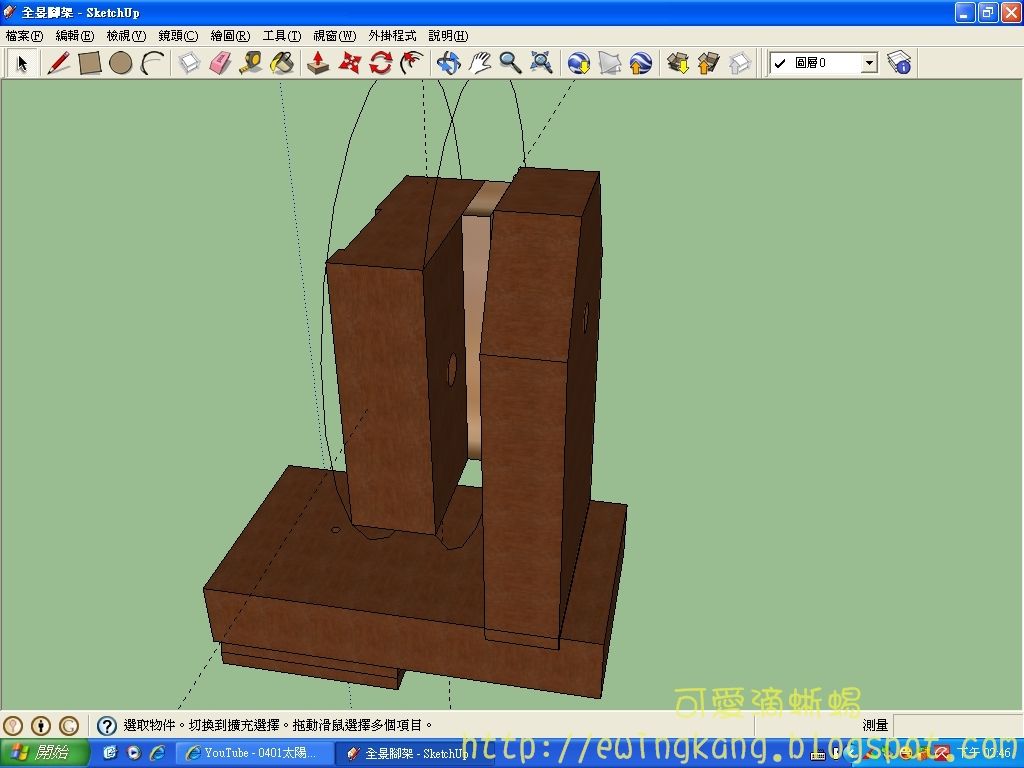Image resolution: width=1024 pixels, height=768 pixels.
Task: Choose the Tape Measure tool
Action: [x=251, y=63]
